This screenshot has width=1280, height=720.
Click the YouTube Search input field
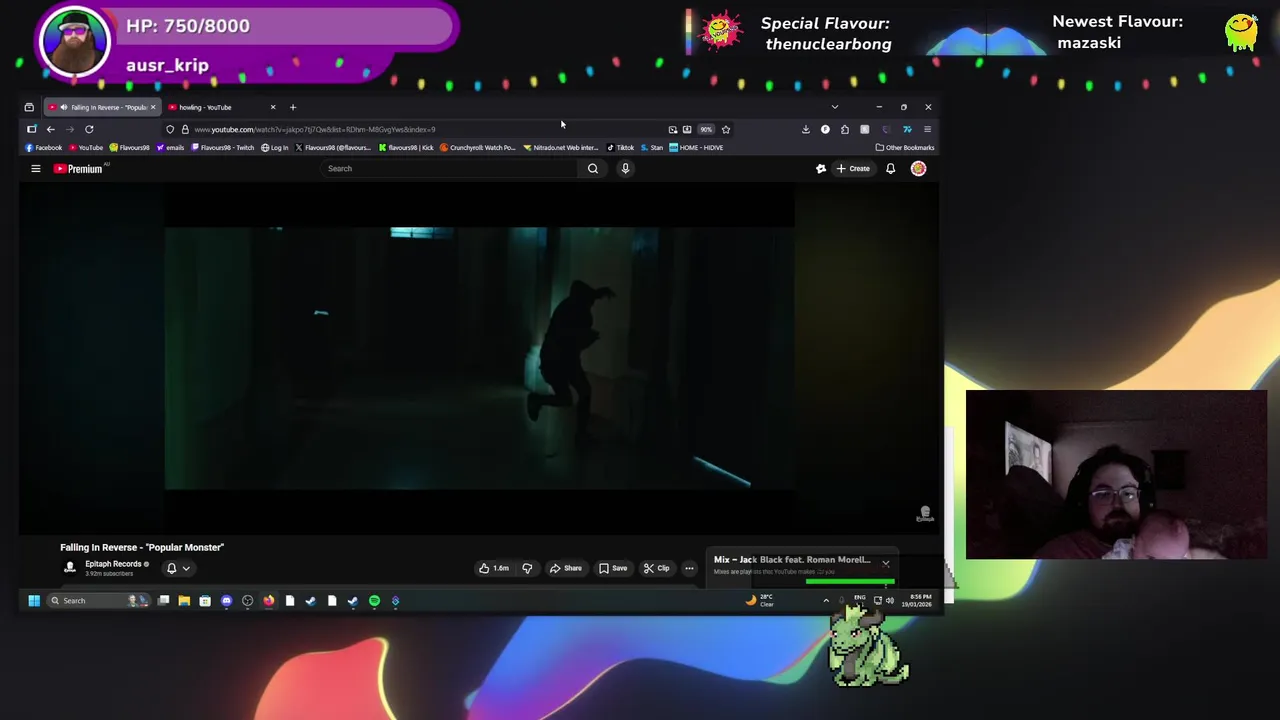pos(450,168)
